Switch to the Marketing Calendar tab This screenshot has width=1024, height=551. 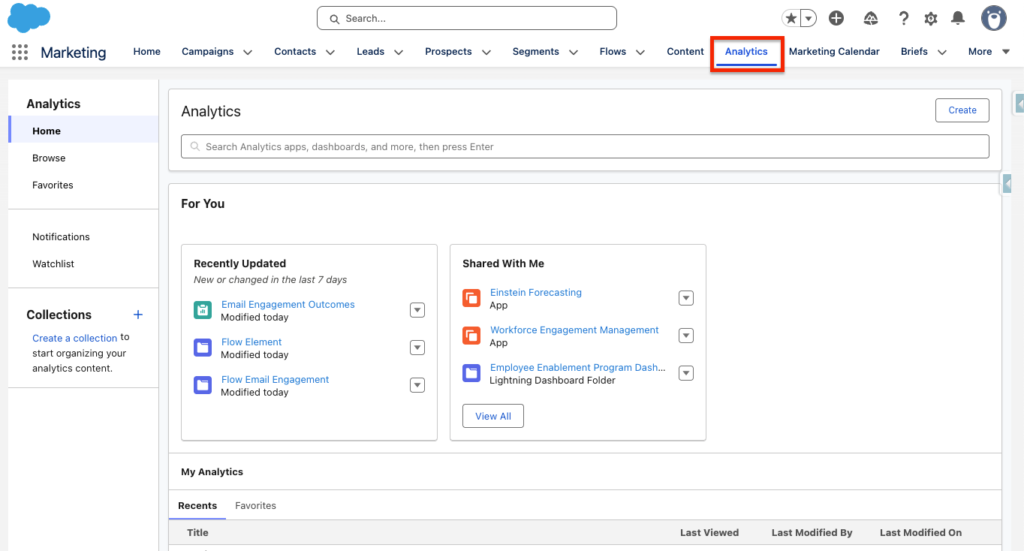point(834,52)
